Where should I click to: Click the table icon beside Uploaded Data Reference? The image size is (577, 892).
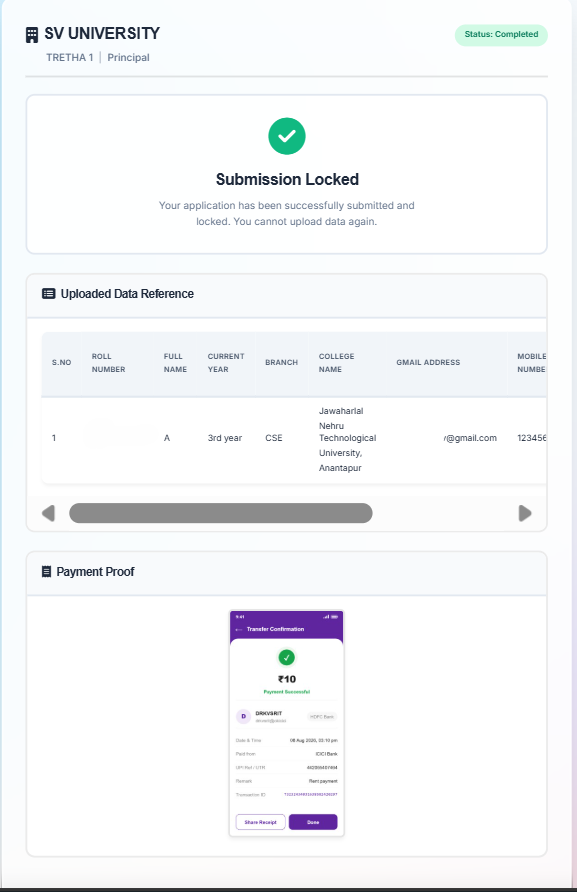tap(48, 294)
